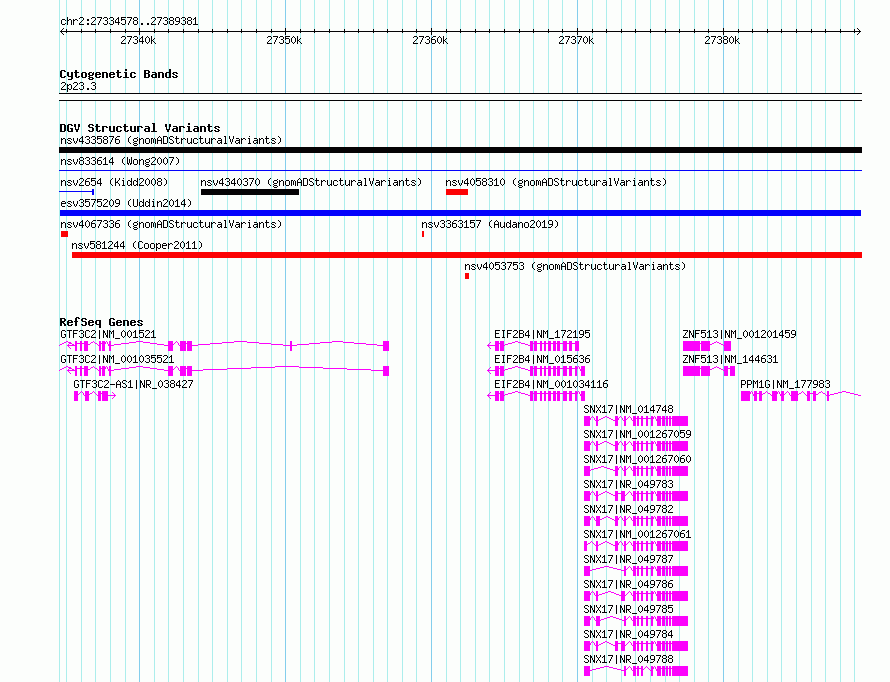Open GTF3C2|NM_001521 transcript
The height and width of the screenshot is (682, 890).
click(x=108, y=334)
